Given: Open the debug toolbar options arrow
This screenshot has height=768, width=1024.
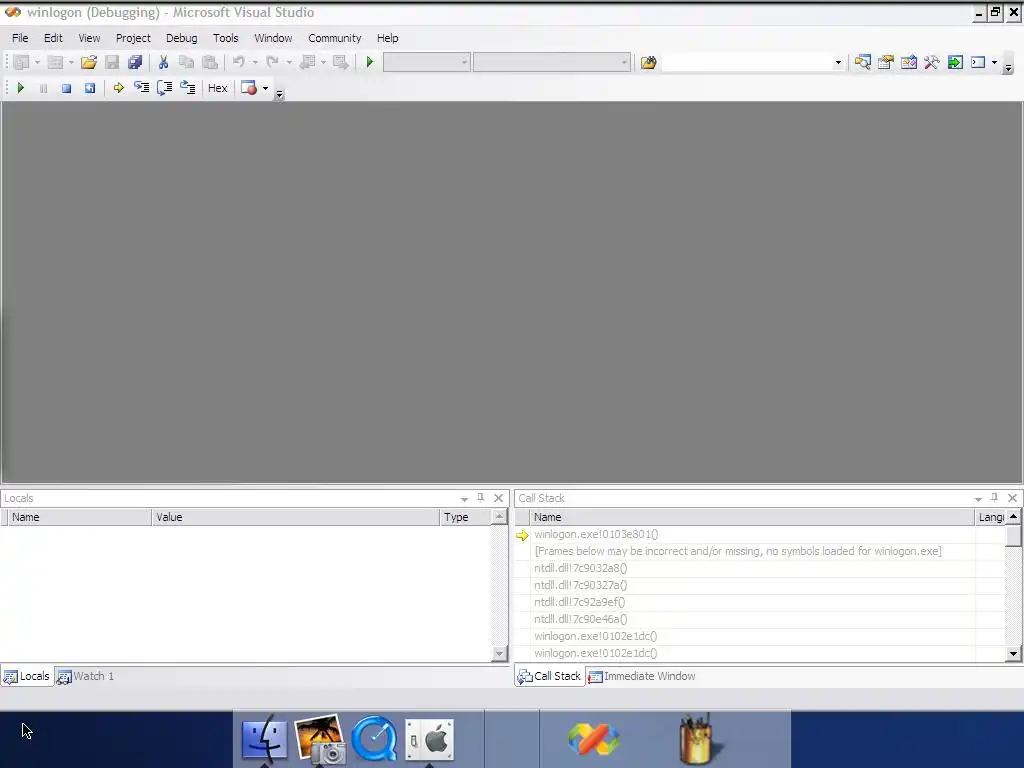Looking at the screenshot, I should (x=279, y=94).
